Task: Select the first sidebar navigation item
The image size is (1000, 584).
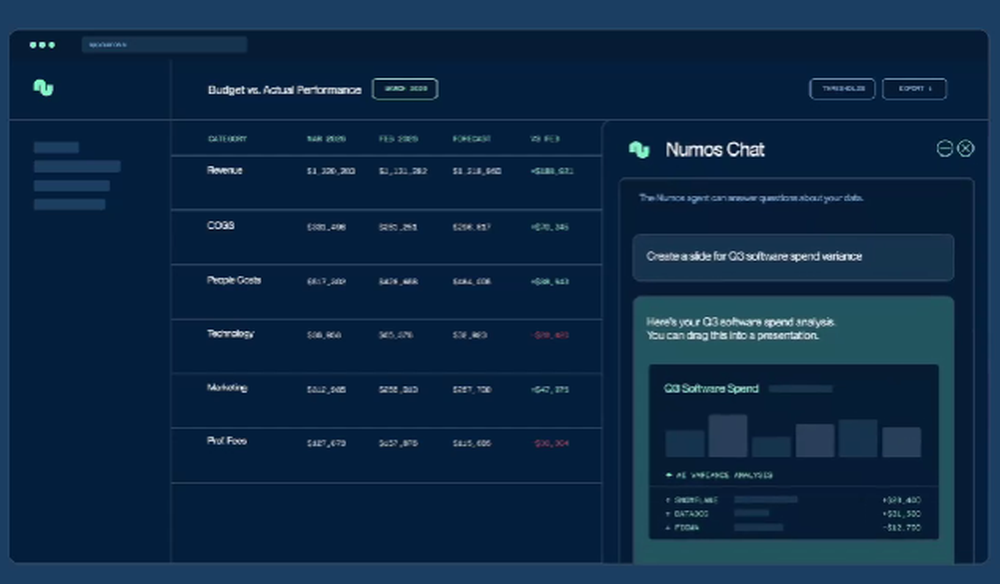Action: point(55,147)
